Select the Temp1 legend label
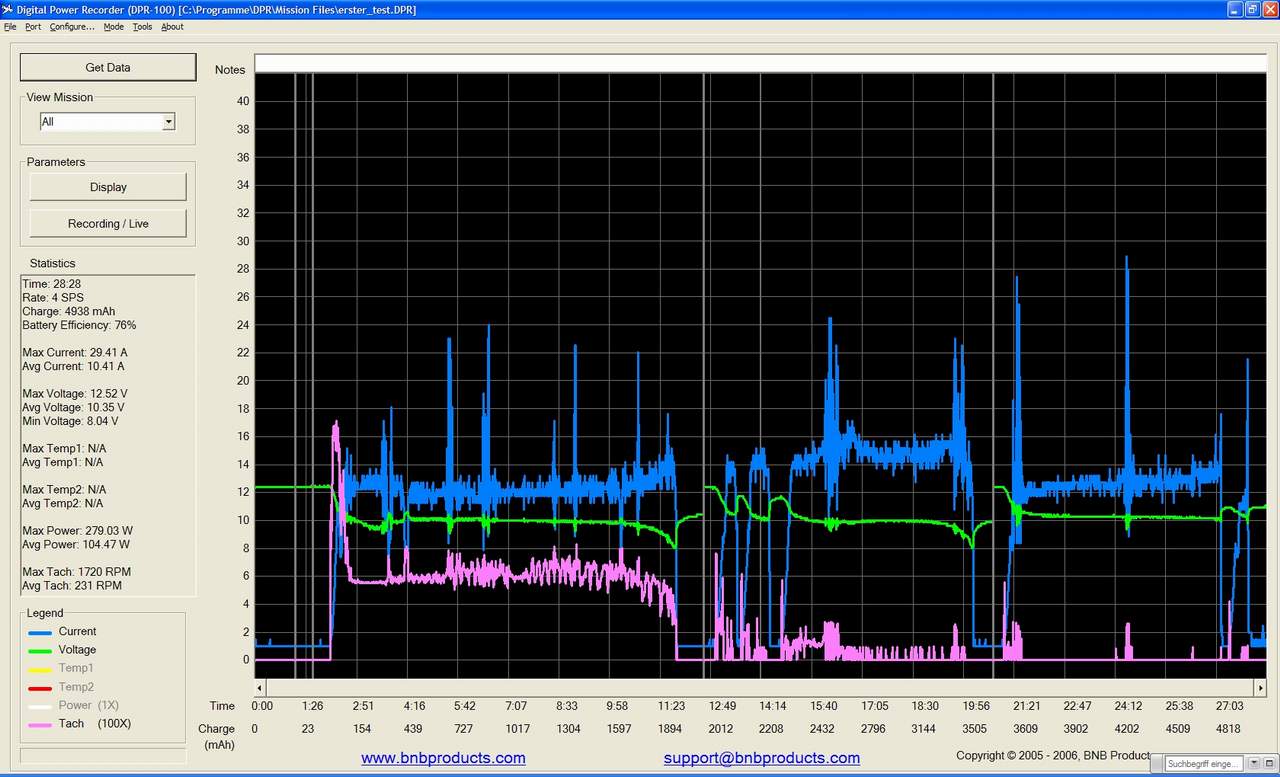 click(76, 668)
